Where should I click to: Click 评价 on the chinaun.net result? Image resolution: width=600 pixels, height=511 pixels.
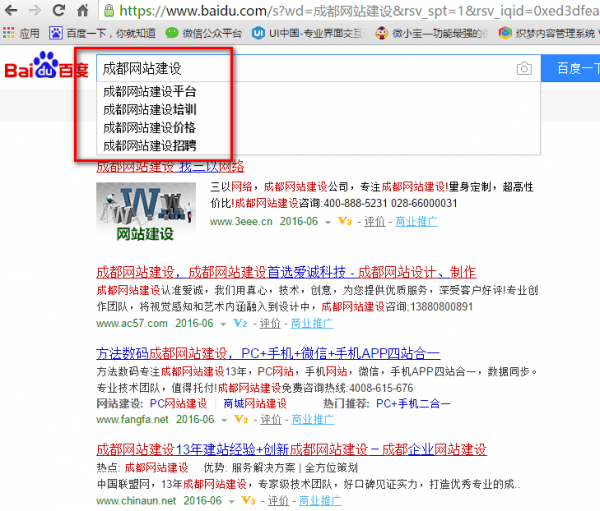coord(278,501)
